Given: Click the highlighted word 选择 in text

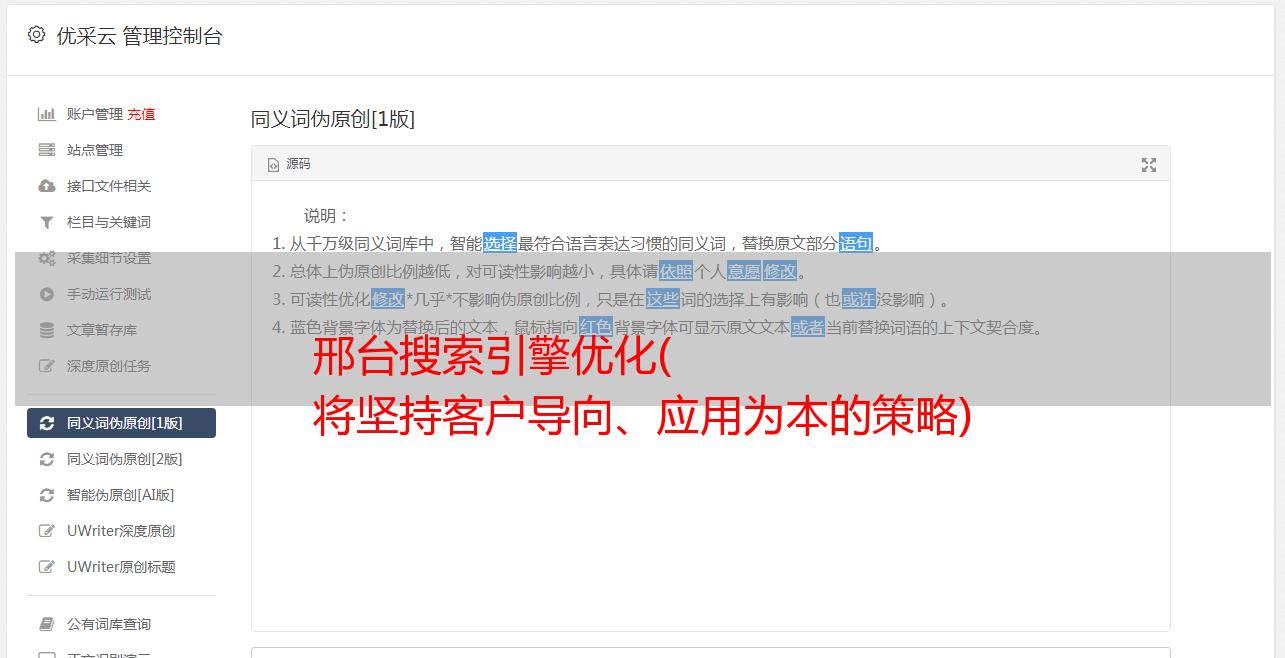Looking at the screenshot, I should pyautogui.click(x=500, y=243).
